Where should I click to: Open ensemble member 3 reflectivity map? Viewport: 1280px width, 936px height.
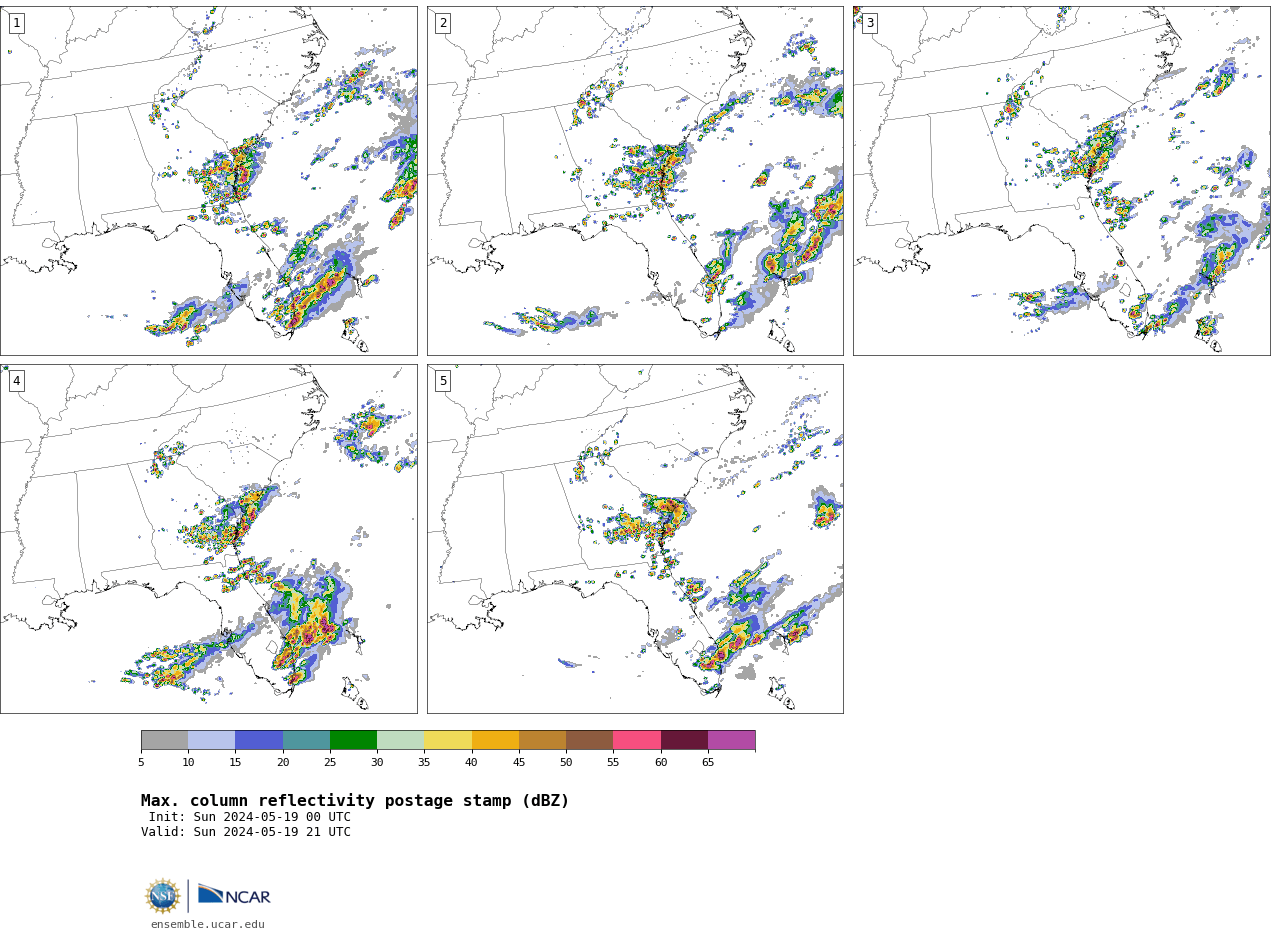pos(1061,181)
